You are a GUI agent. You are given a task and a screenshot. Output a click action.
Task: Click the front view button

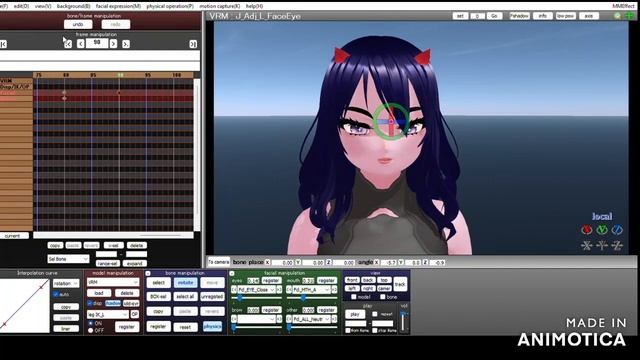[352, 280]
